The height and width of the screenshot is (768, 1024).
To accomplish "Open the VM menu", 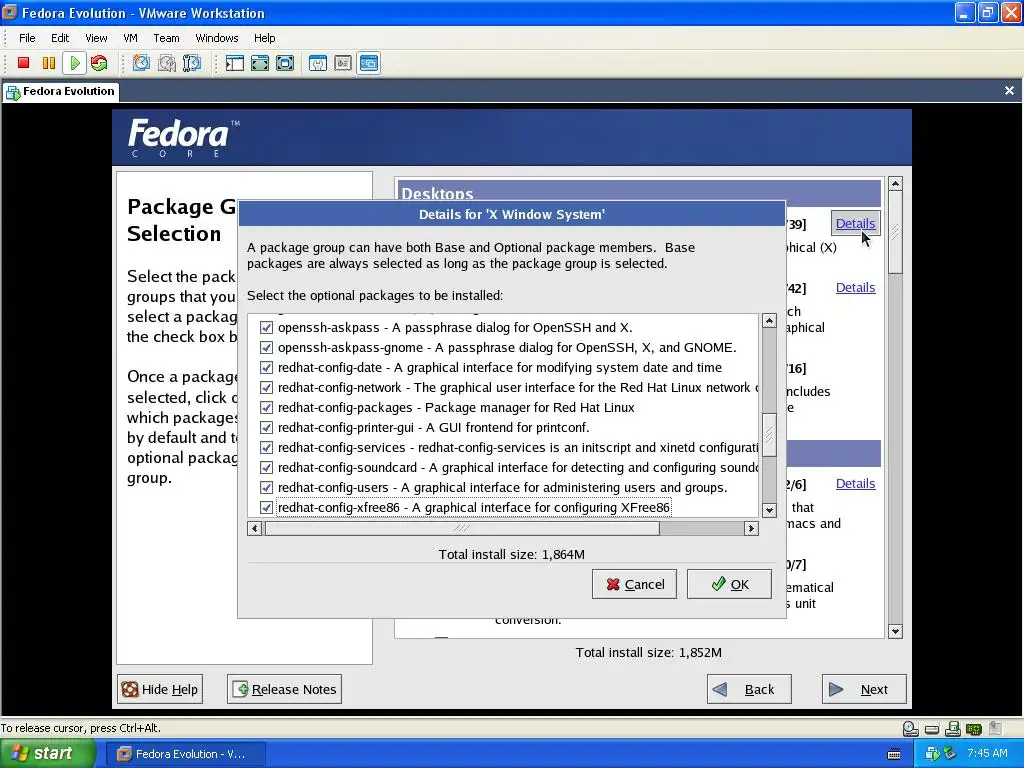I will point(131,38).
